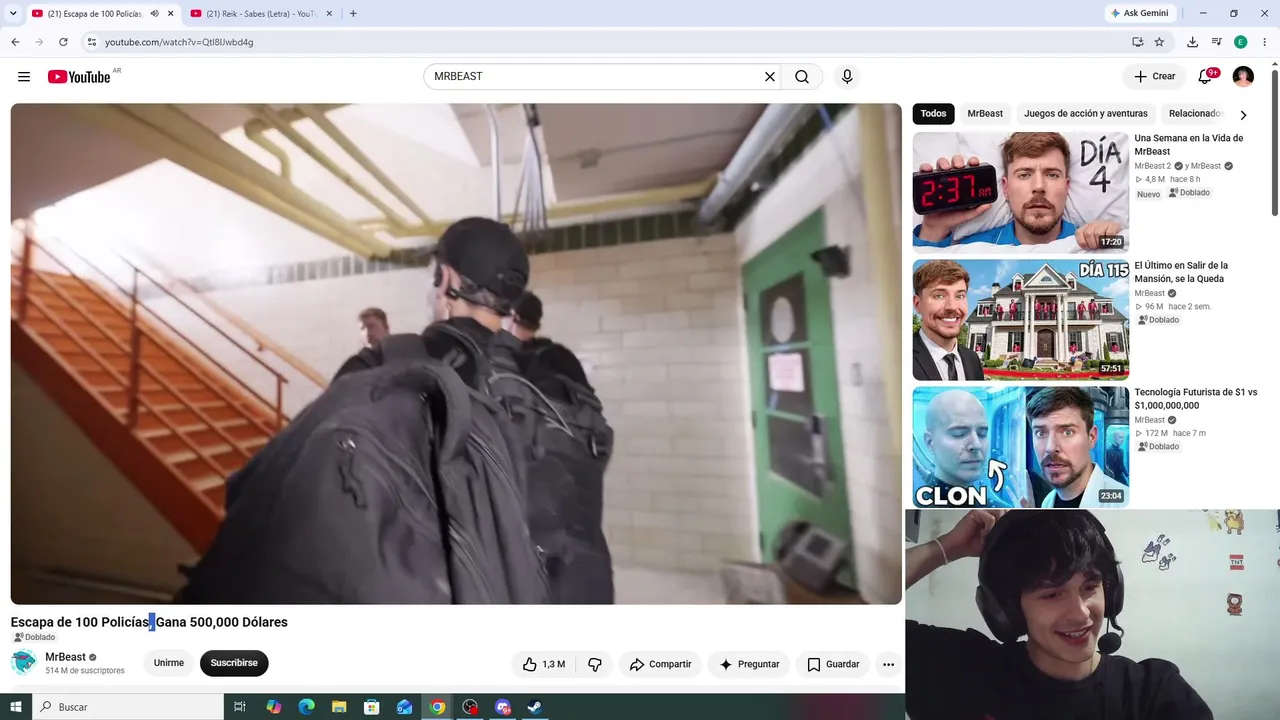Open title 'Una Semana en la Vida de MrBeast'
This screenshot has height=720, width=1280.
[x=1189, y=145]
